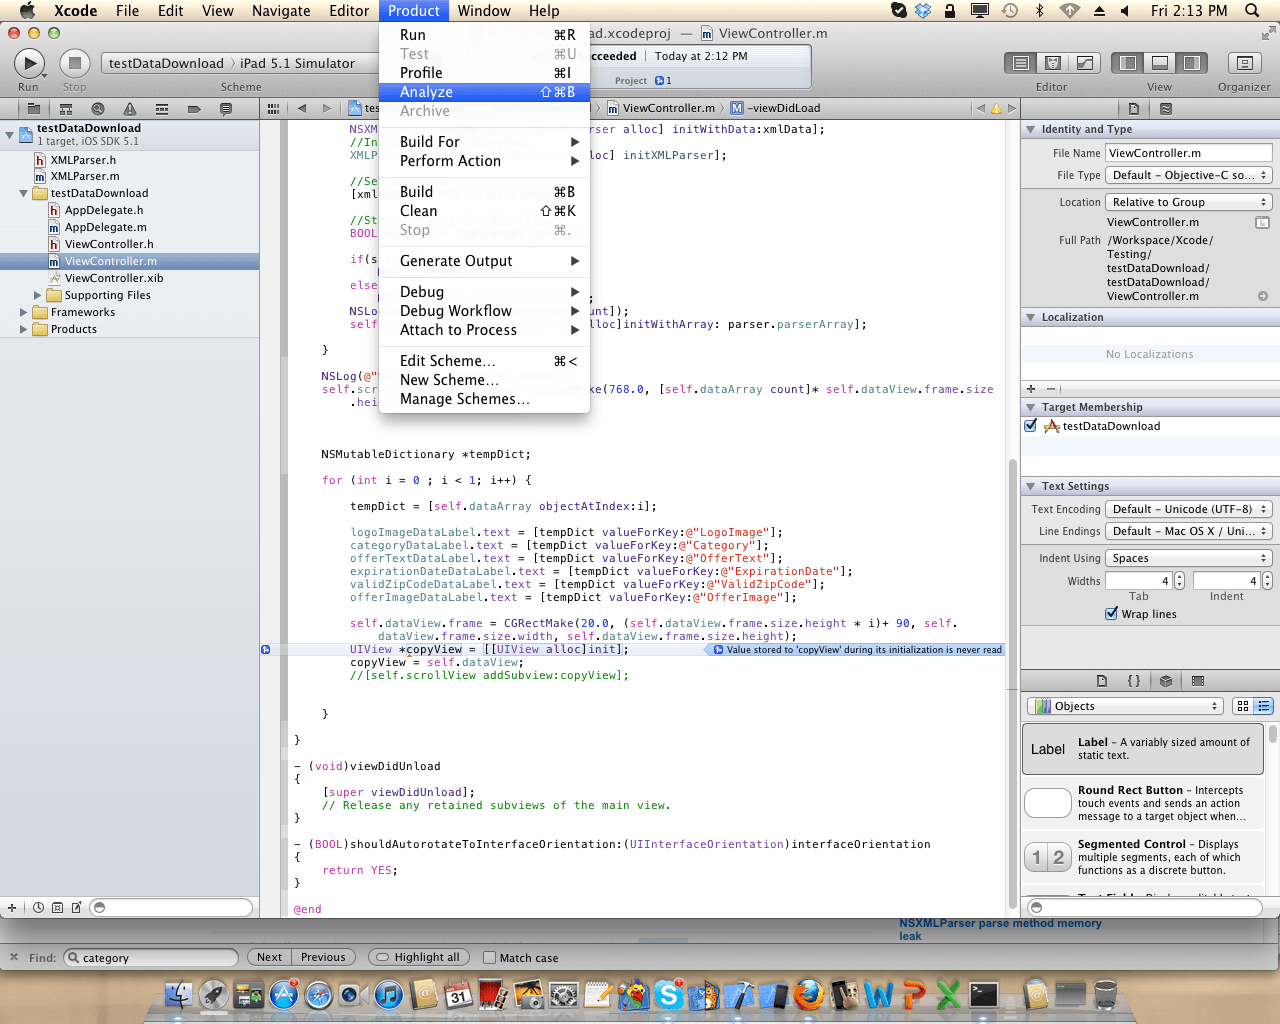The height and width of the screenshot is (1024, 1280).
Task: Go back in editor history
Action: [301, 108]
